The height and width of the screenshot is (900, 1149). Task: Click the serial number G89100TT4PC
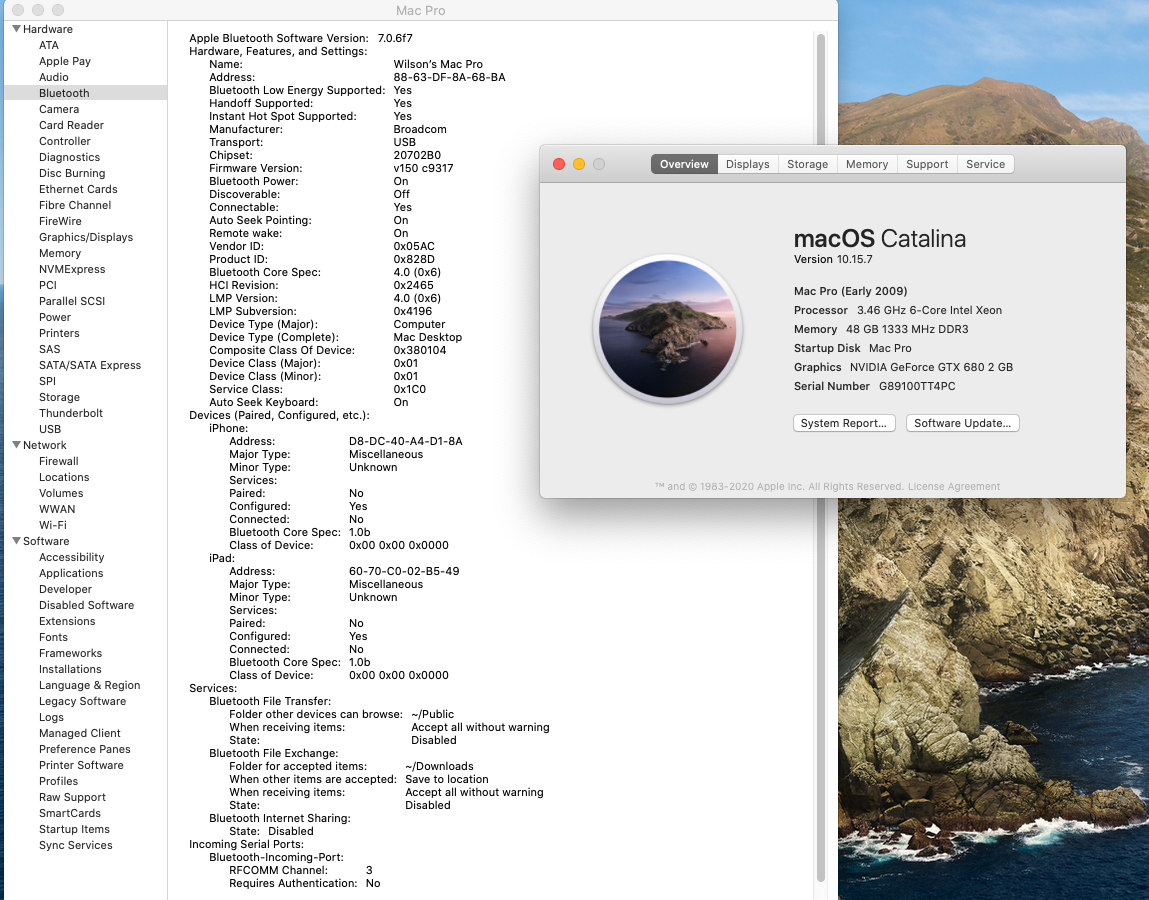click(917, 386)
